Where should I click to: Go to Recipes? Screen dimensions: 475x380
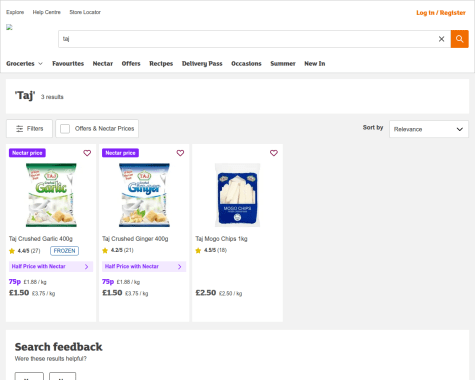click(161, 64)
